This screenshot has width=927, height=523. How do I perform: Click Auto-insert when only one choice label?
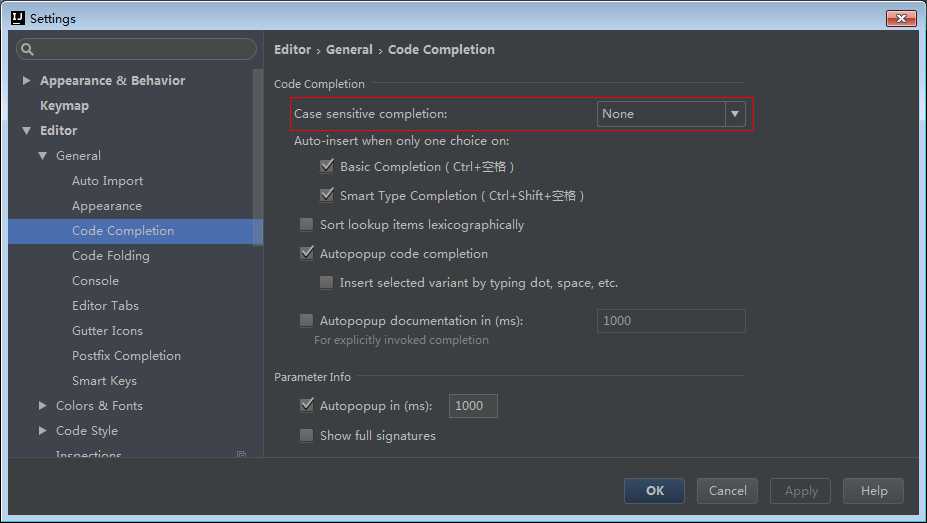[x=401, y=141]
